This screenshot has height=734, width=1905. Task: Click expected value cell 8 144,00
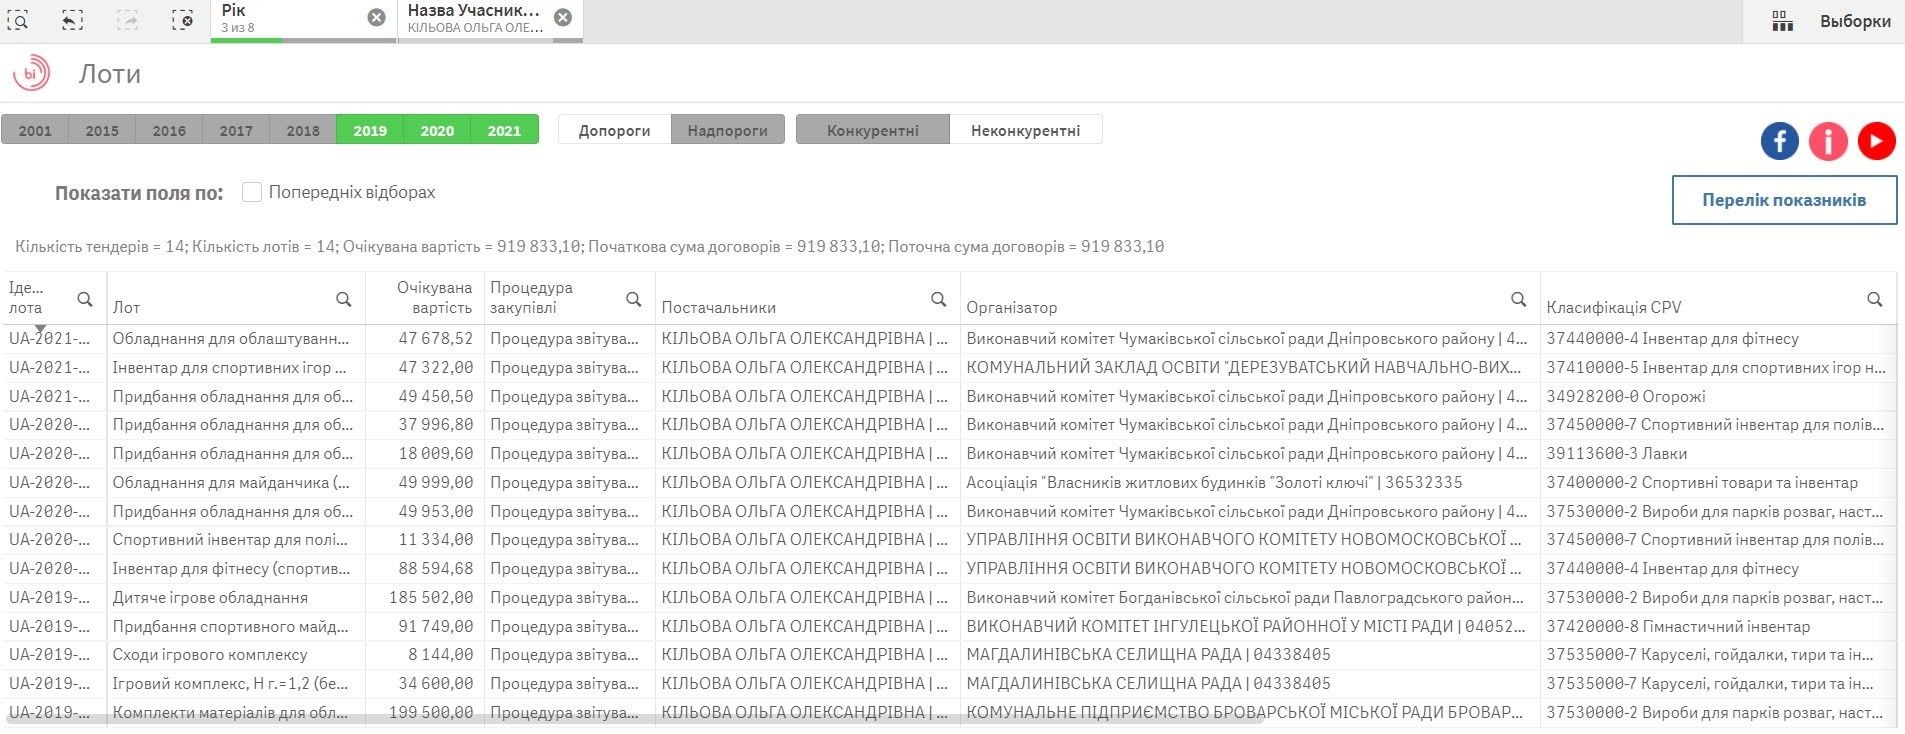(425, 654)
